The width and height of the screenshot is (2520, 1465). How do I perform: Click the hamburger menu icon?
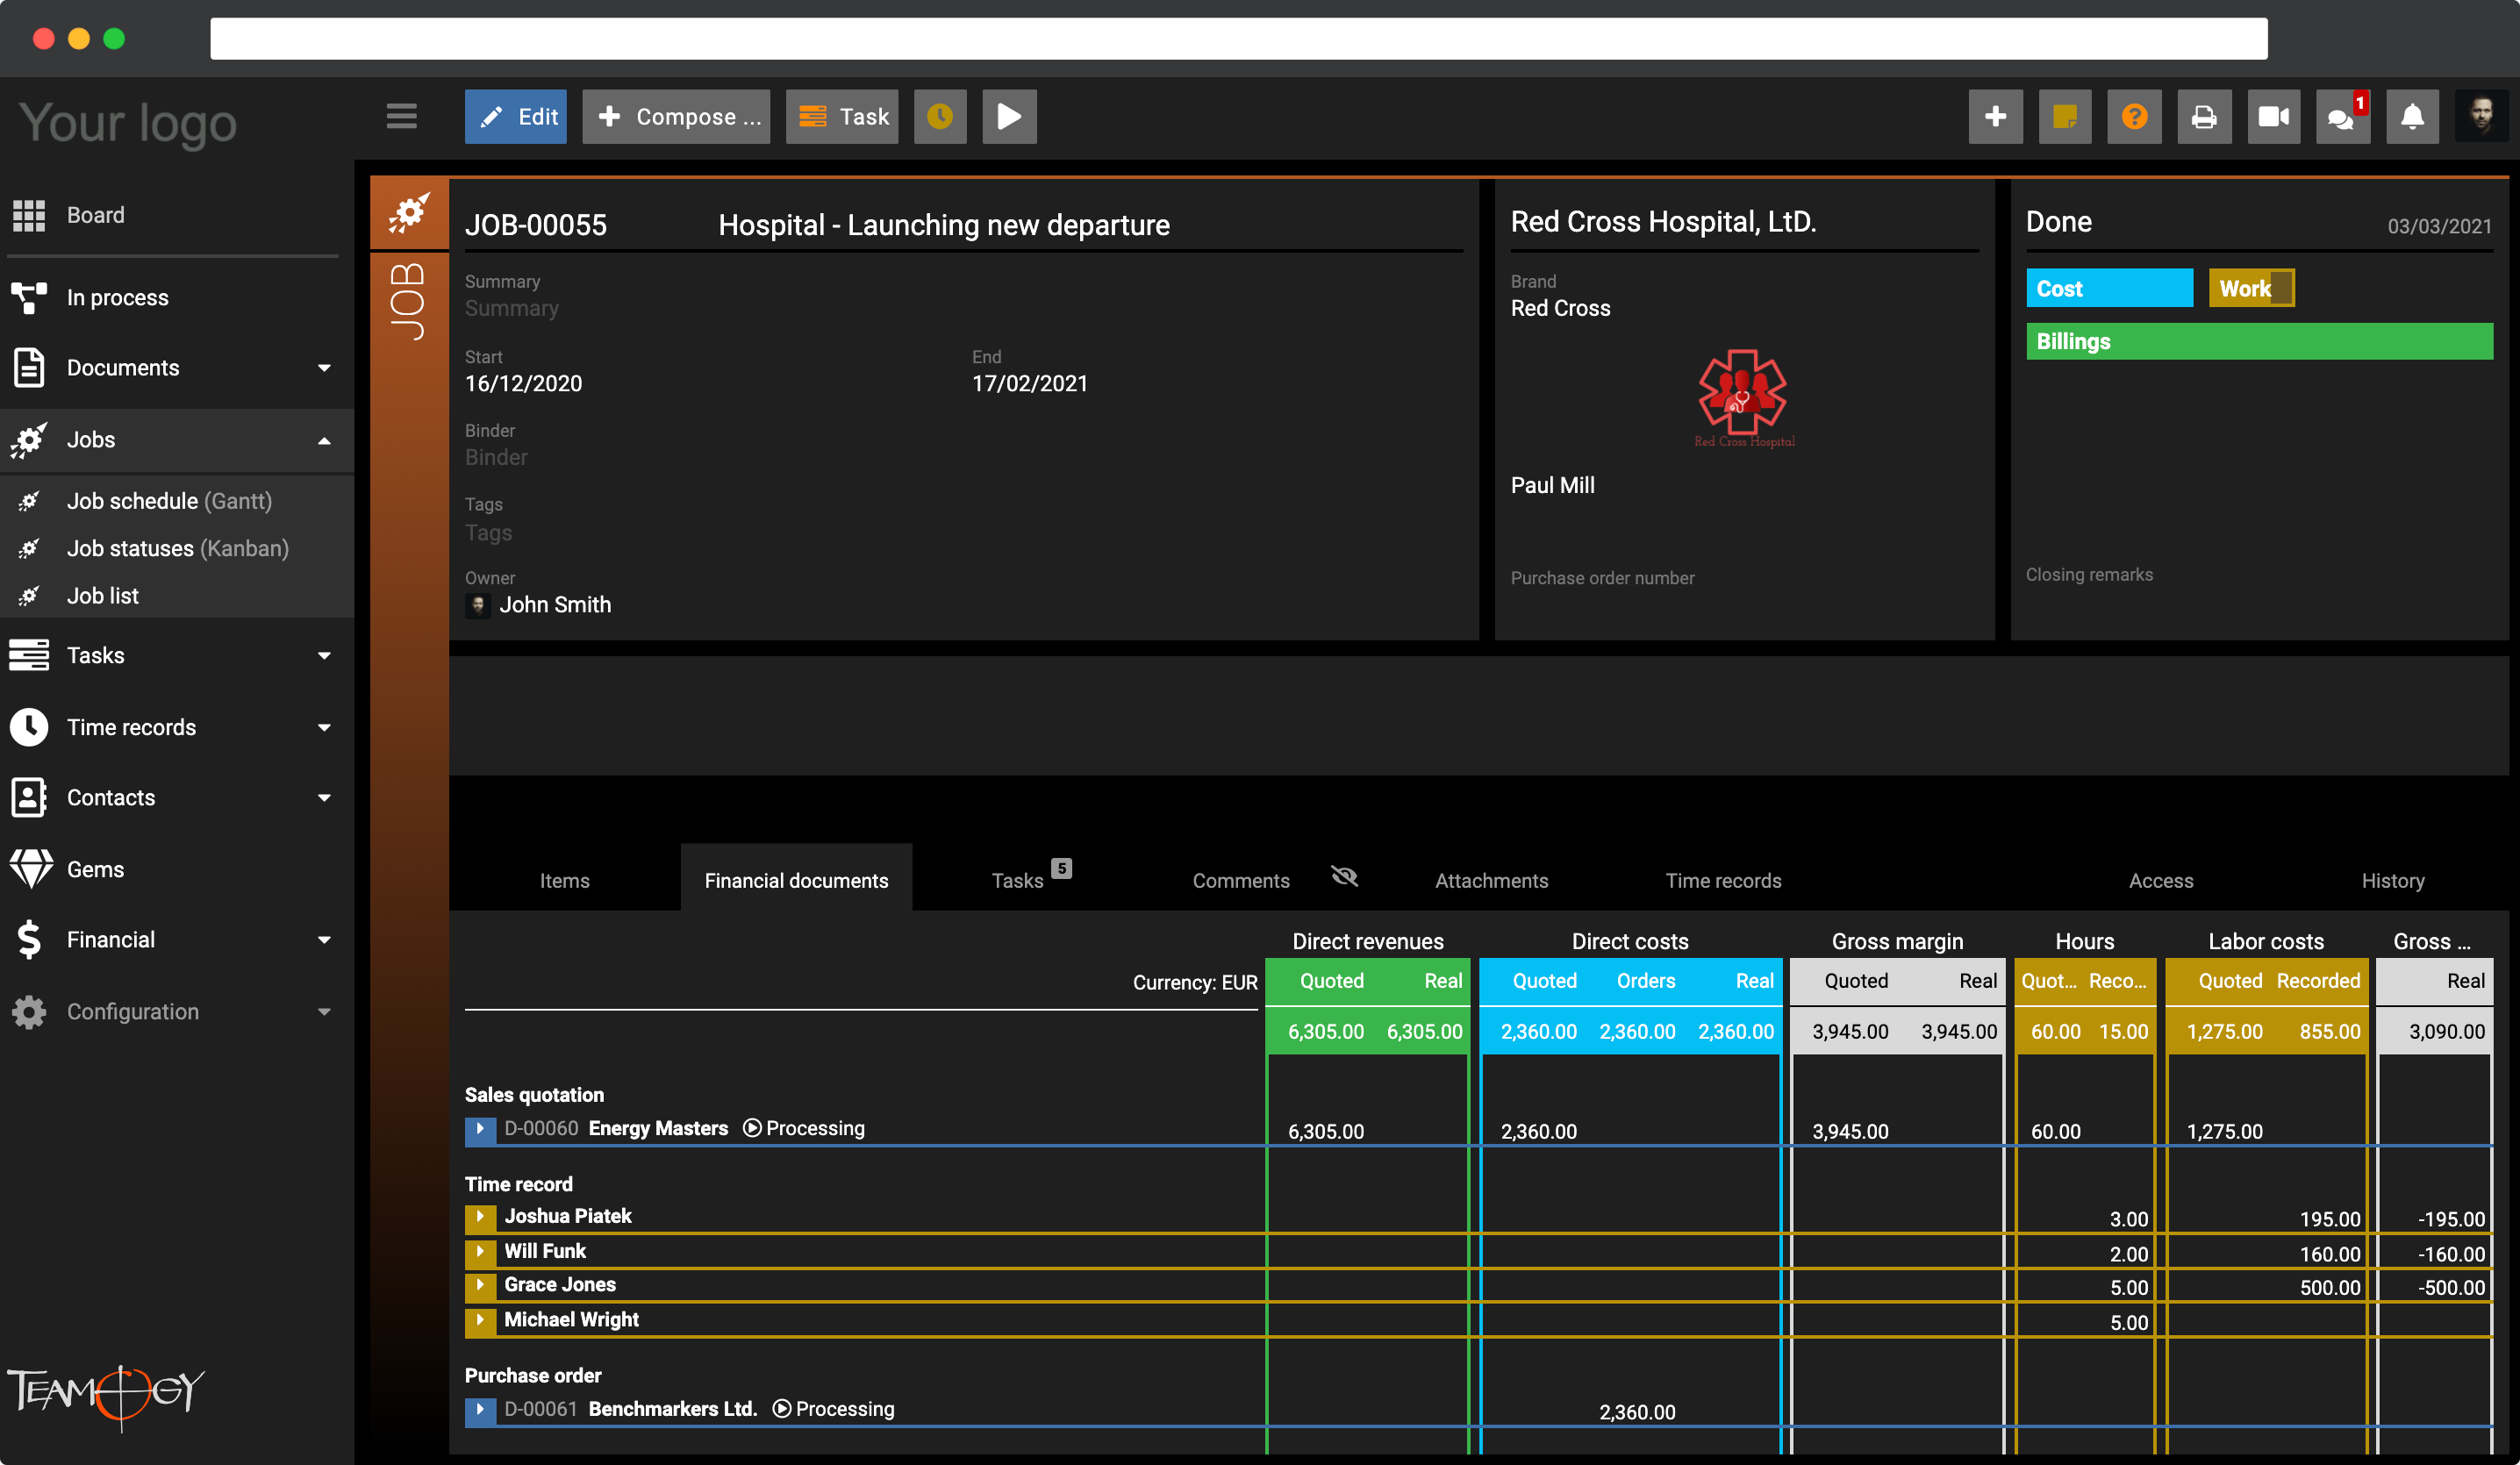401,116
